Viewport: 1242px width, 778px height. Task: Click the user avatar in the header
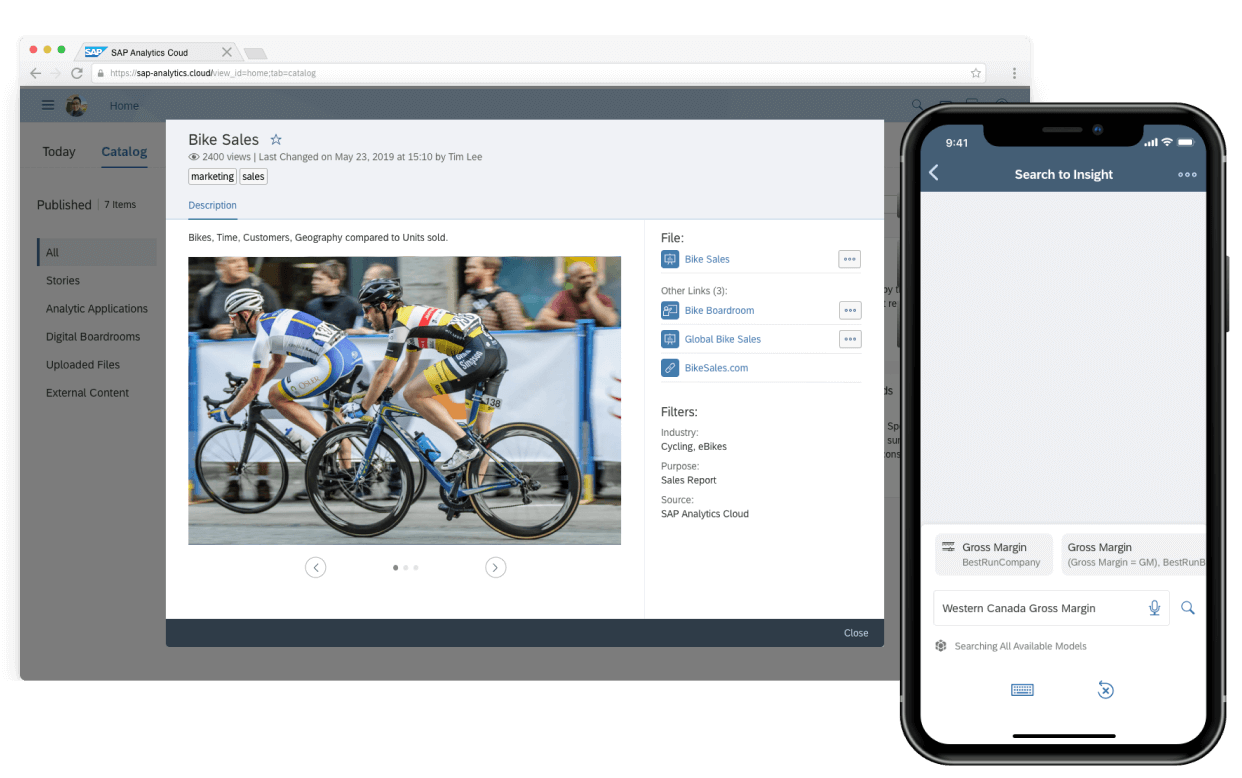pos(76,106)
